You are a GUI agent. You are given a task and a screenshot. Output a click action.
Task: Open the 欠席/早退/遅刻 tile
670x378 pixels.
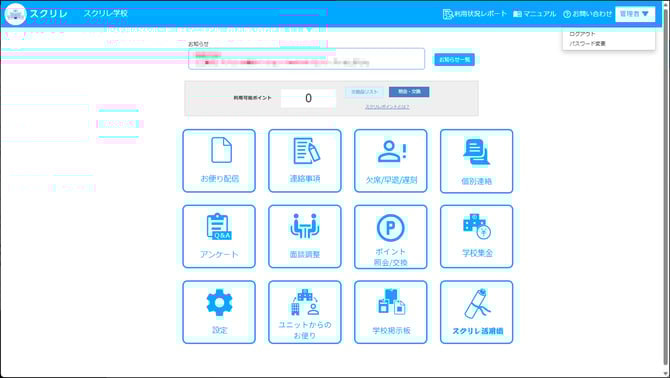pos(391,161)
